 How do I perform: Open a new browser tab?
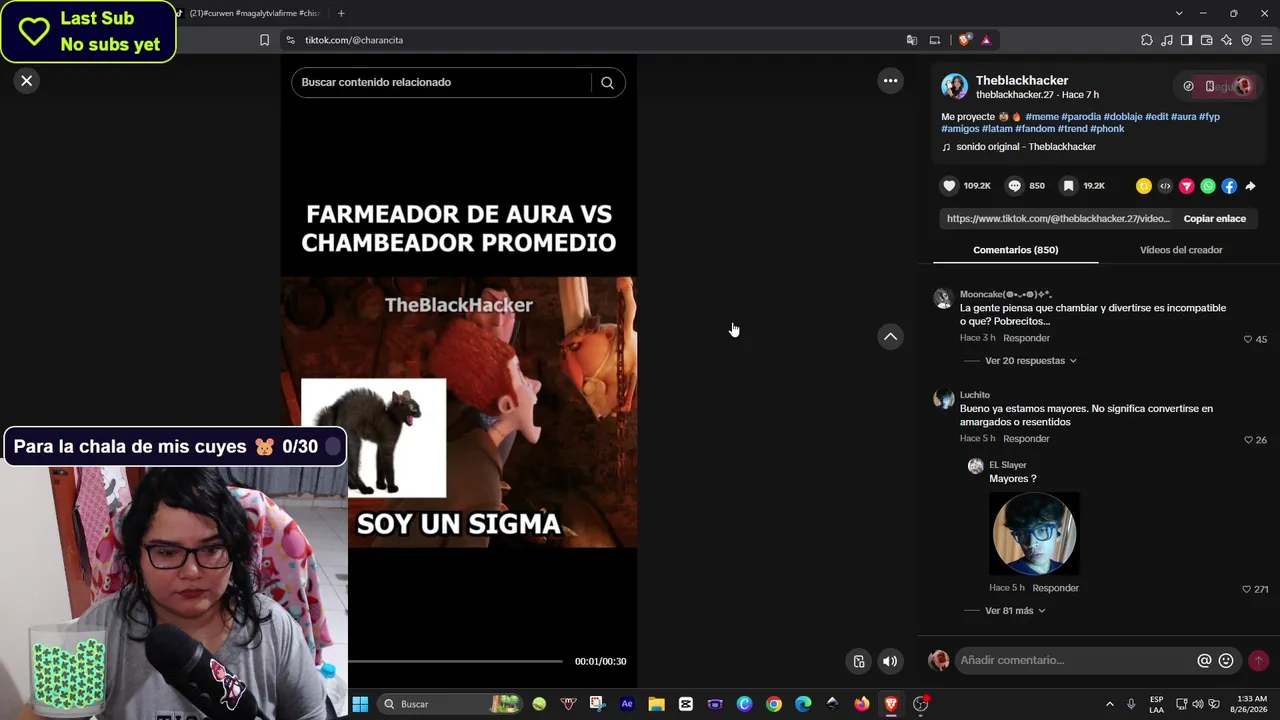pos(341,13)
